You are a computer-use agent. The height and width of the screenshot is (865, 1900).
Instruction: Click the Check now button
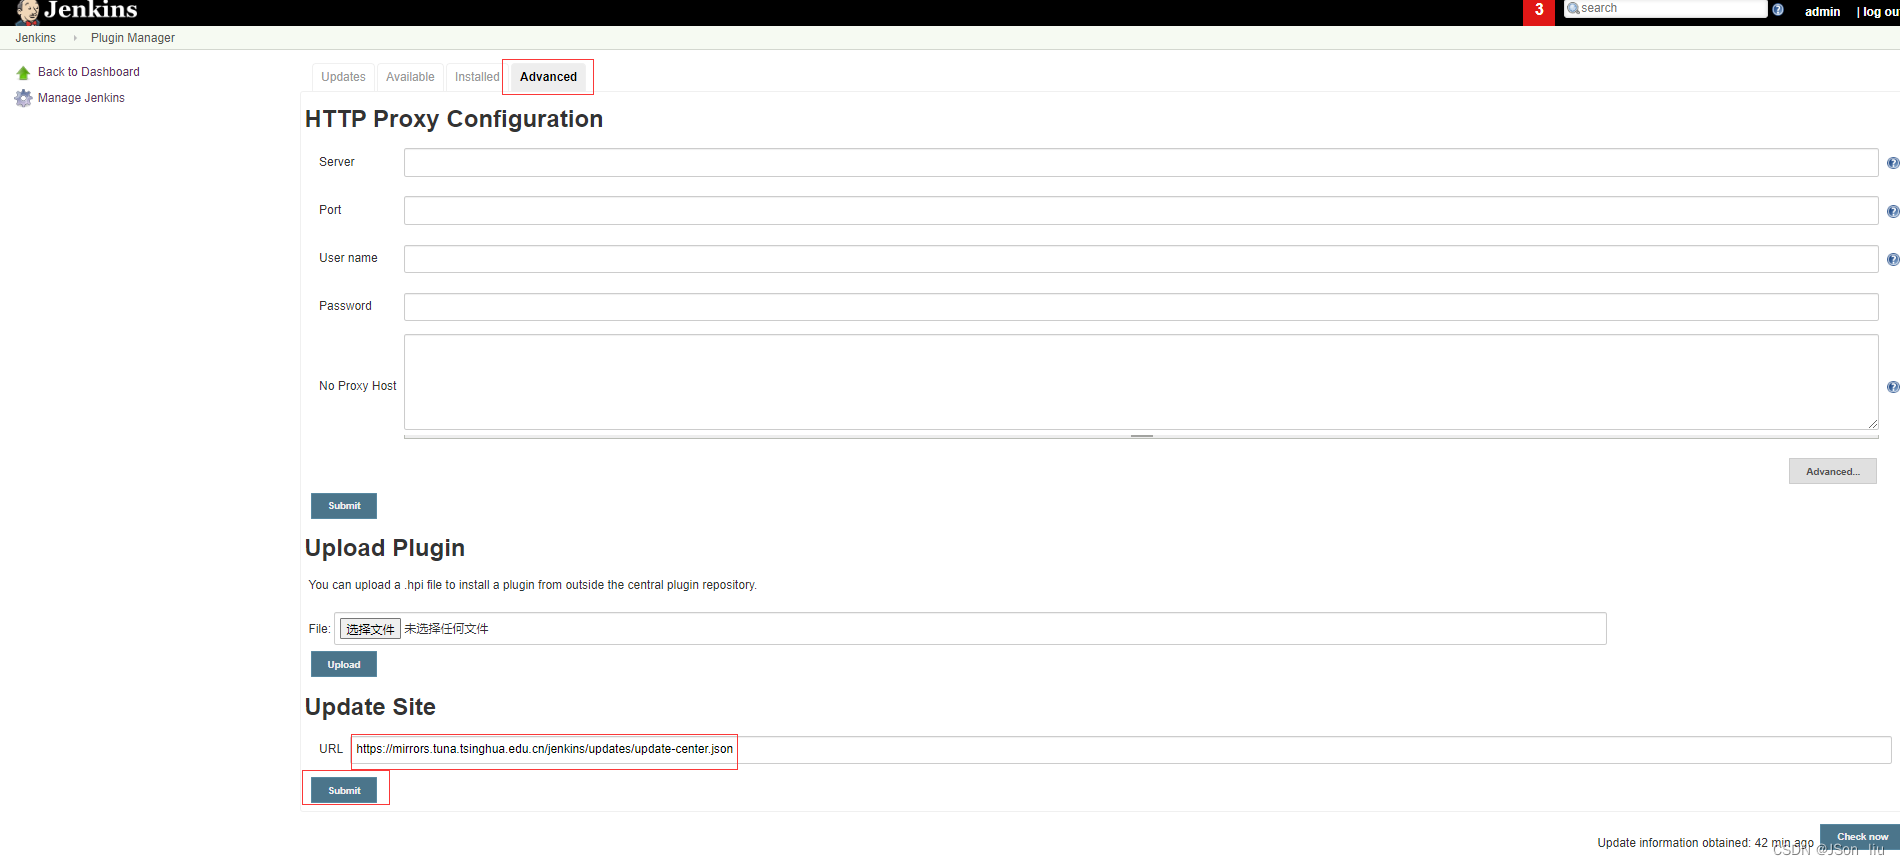tap(1861, 837)
